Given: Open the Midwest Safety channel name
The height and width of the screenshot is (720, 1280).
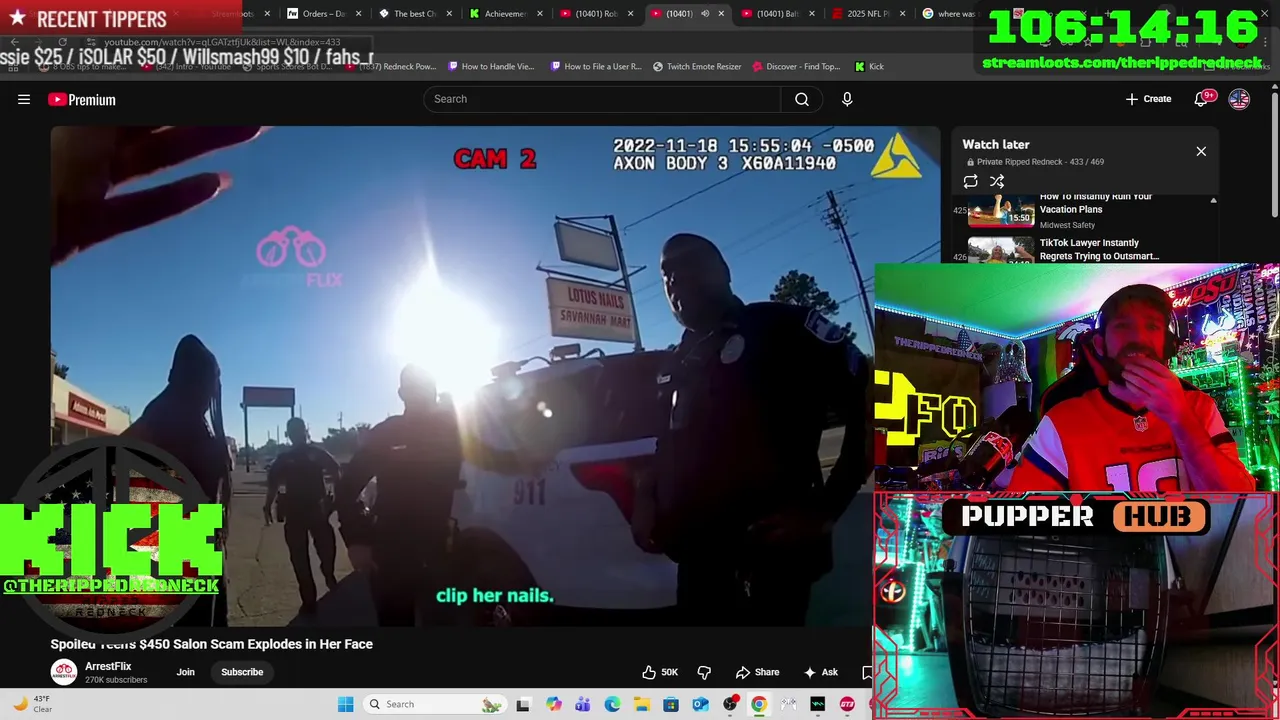Looking at the screenshot, I should tap(1067, 225).
